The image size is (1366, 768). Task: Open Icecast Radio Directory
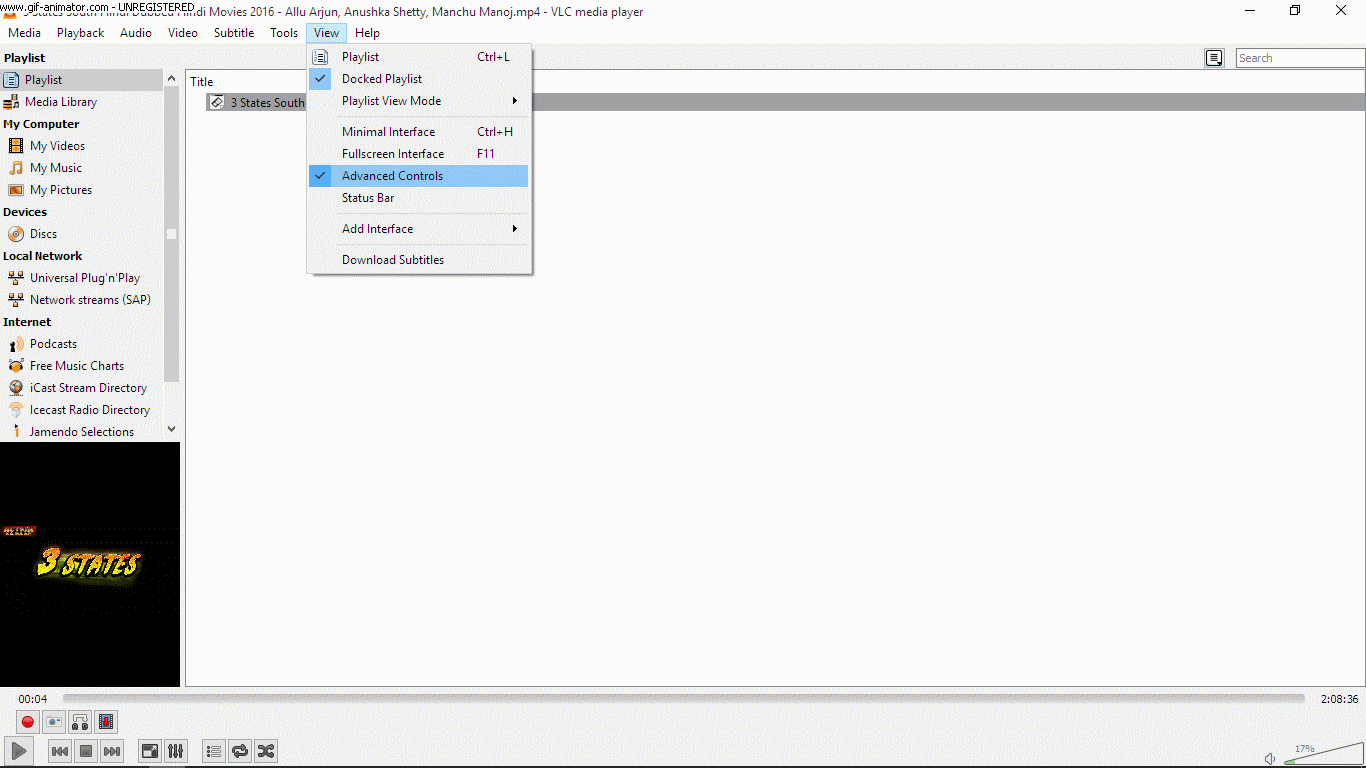pyautogui.click(x=82, y=410)
